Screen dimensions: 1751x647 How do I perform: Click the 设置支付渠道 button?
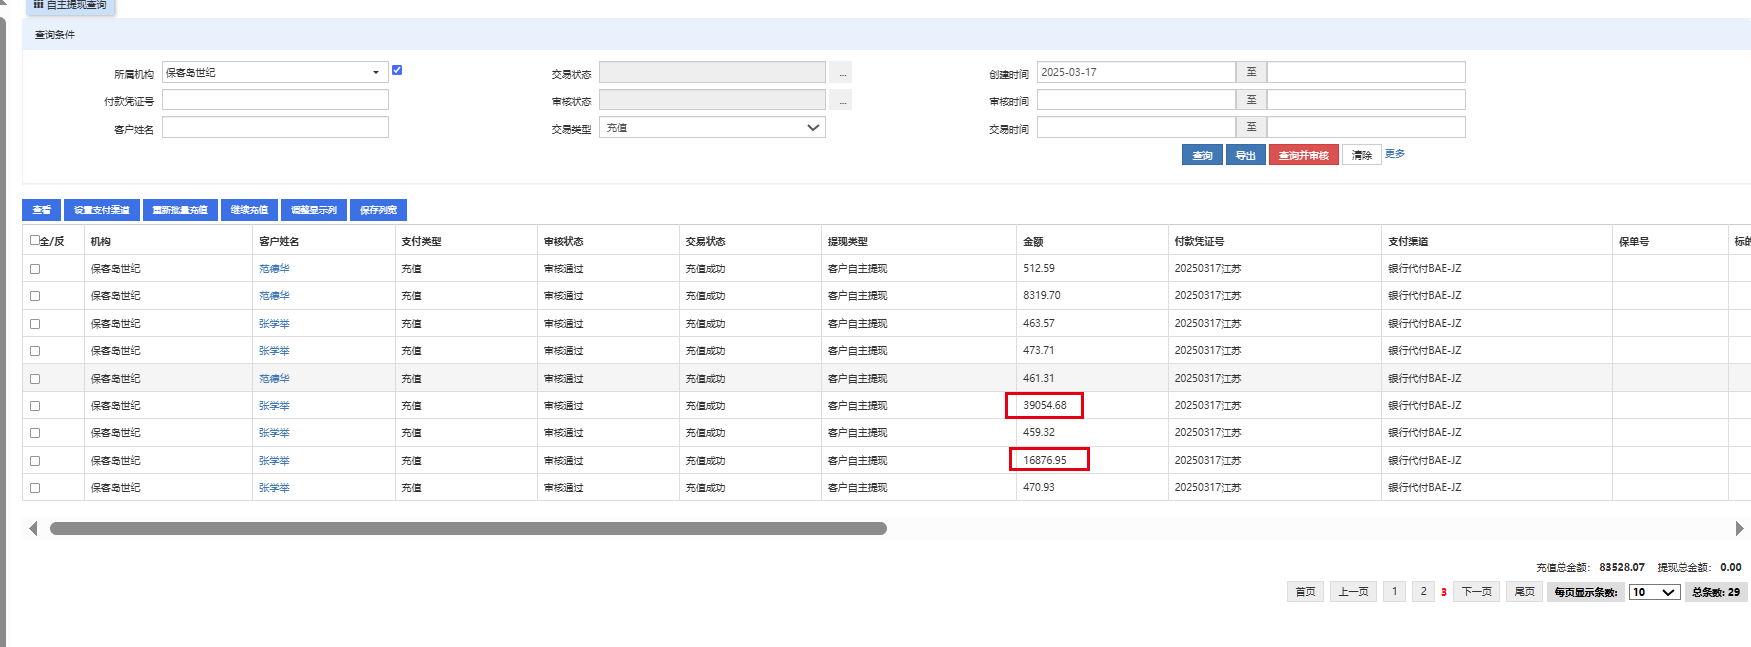click(x=102, y=210)
